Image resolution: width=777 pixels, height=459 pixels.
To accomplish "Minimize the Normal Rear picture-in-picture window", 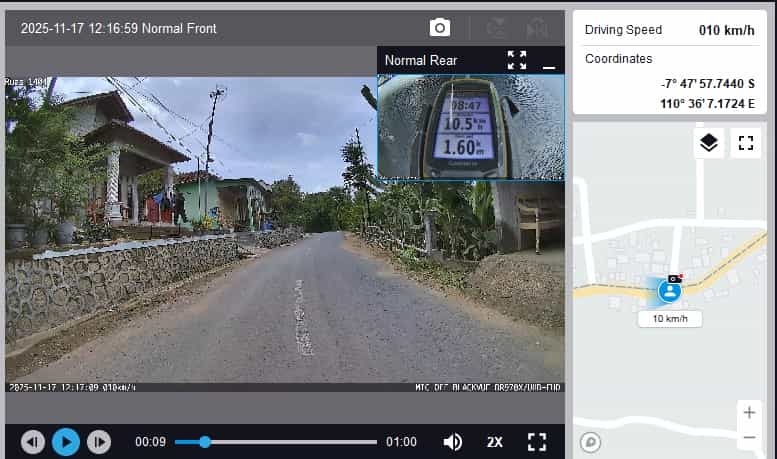I will click(x=548, y=61).
